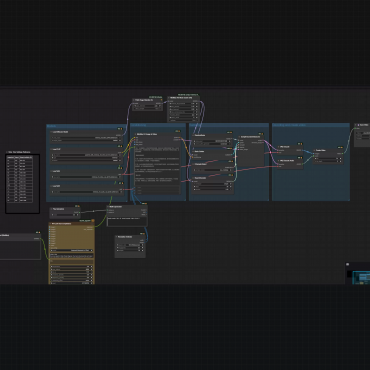370x370 pixels.
Task: Click the orange badge above Create Video node
Action: pyautogui.click(x=341, y=147)
